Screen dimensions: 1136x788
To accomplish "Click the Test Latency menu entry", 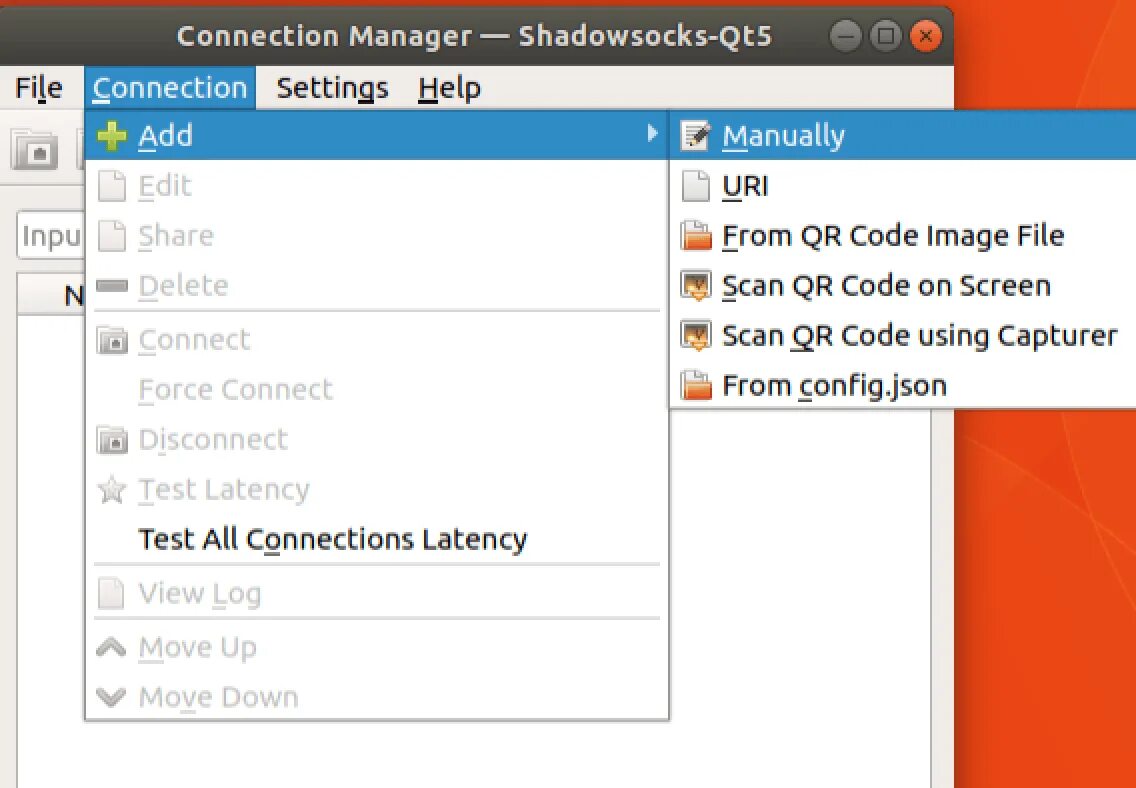I will [377, 490].
